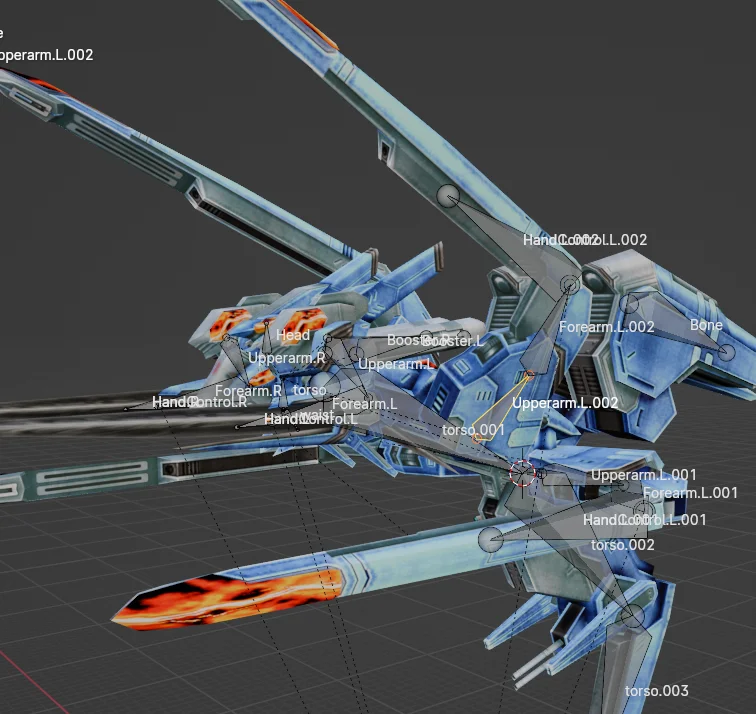756x714 pixels.
Task: Click the Forearm.L bone label
Action: (x=364, y=404)
